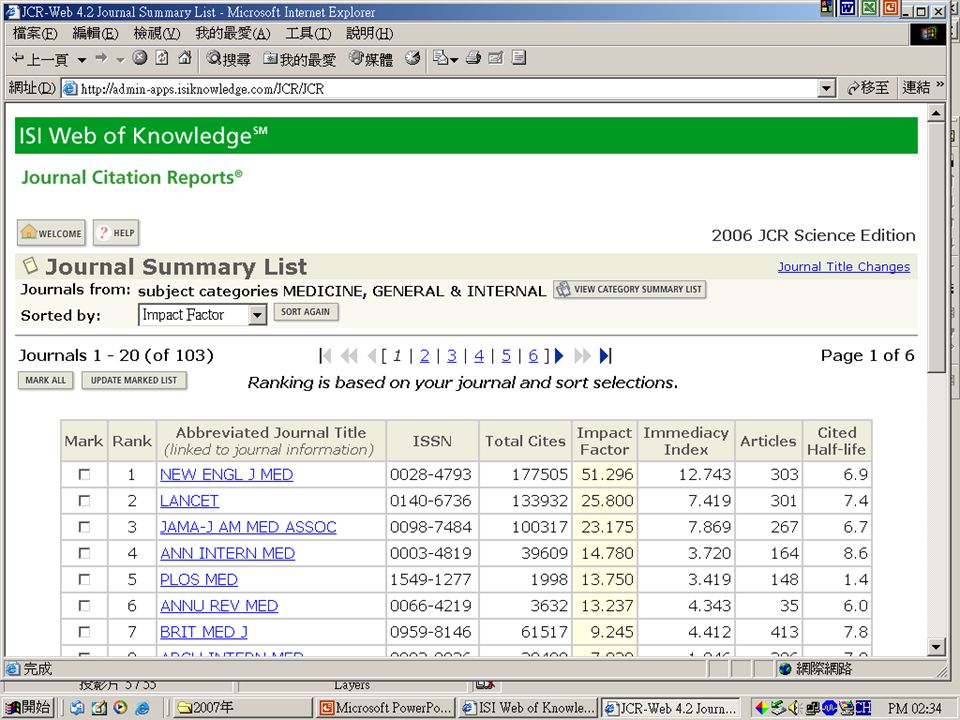Image resolution: width=960 pixels, height=720 pixels.
Task: Open the File (檔案) menu
Action: tap(35, 33)
